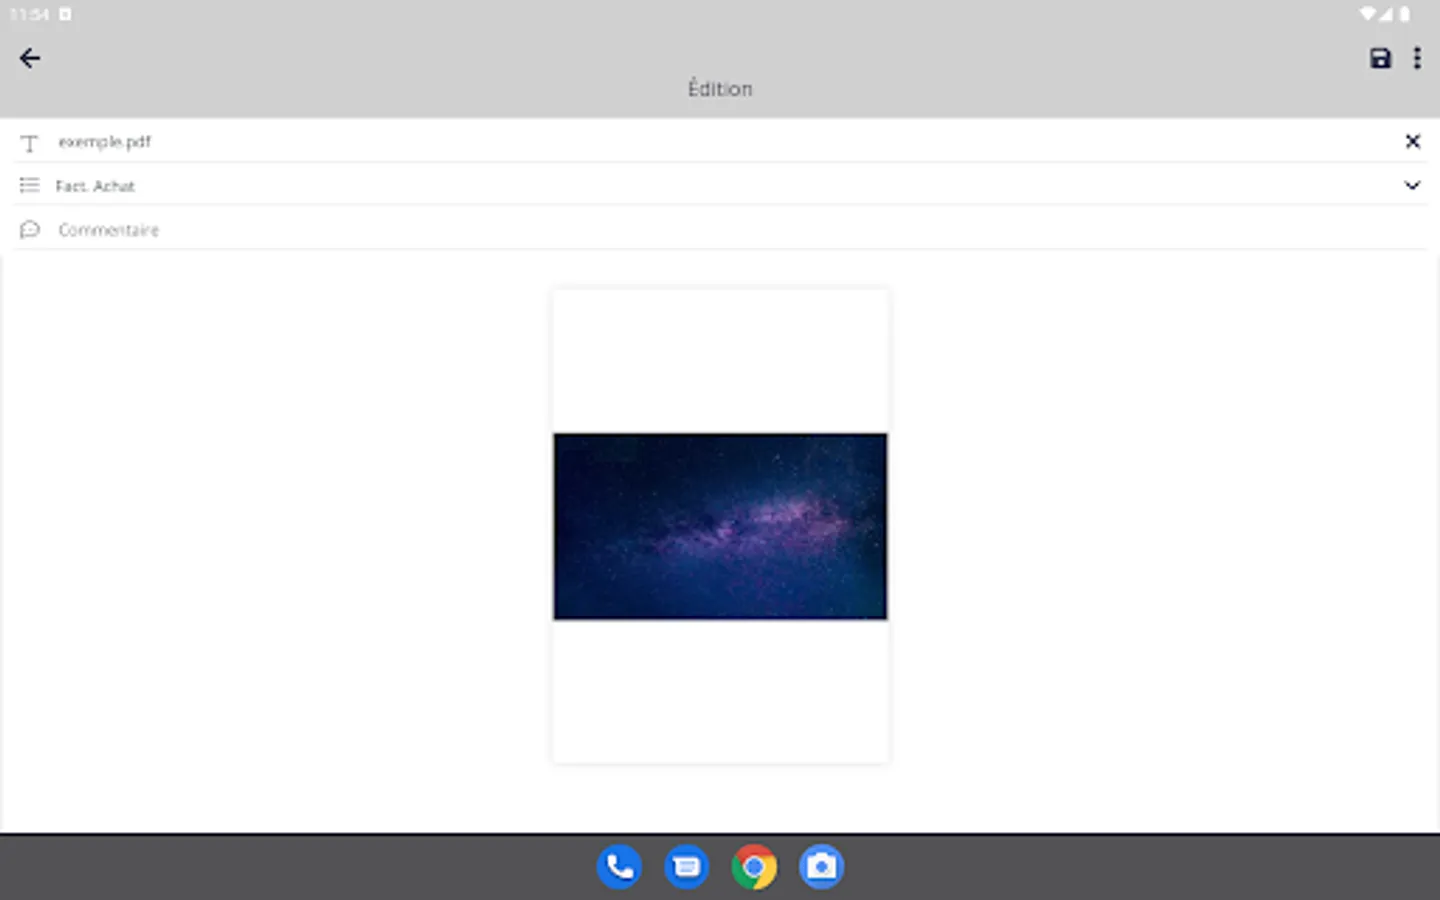The height and width of the screenshot is (900, 1440).
Task: Open the galaxy image PDF preview
Action: pos(720,526)
